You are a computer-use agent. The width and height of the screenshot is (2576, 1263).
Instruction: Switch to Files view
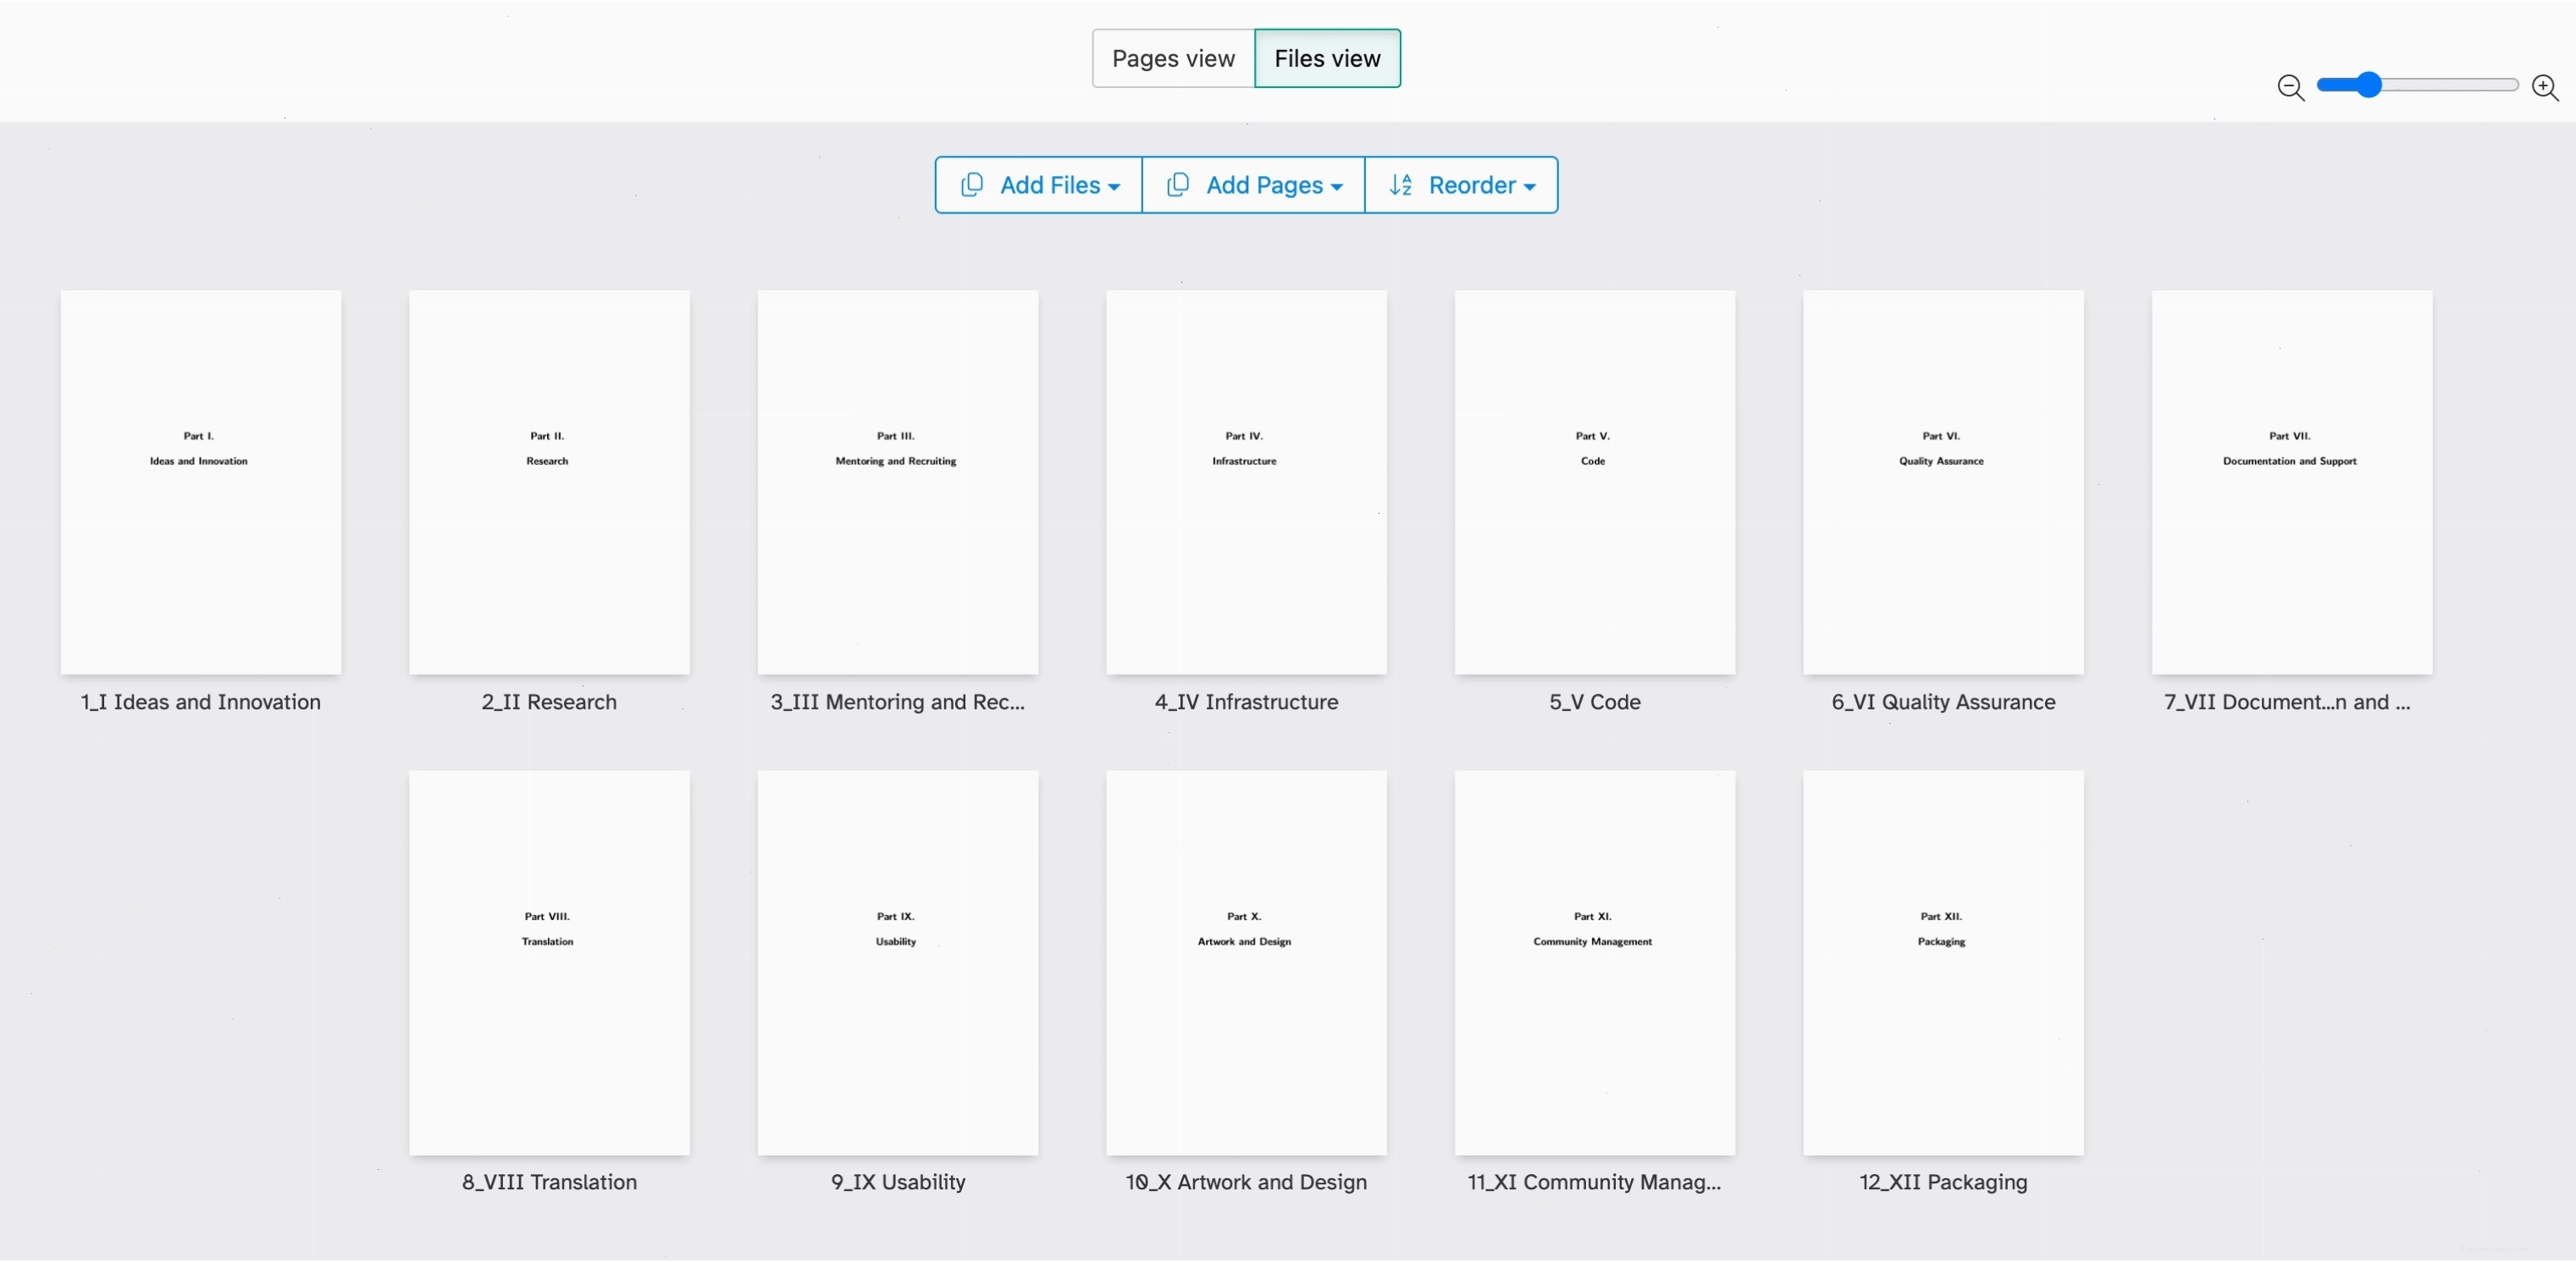tap(1327, 58)
